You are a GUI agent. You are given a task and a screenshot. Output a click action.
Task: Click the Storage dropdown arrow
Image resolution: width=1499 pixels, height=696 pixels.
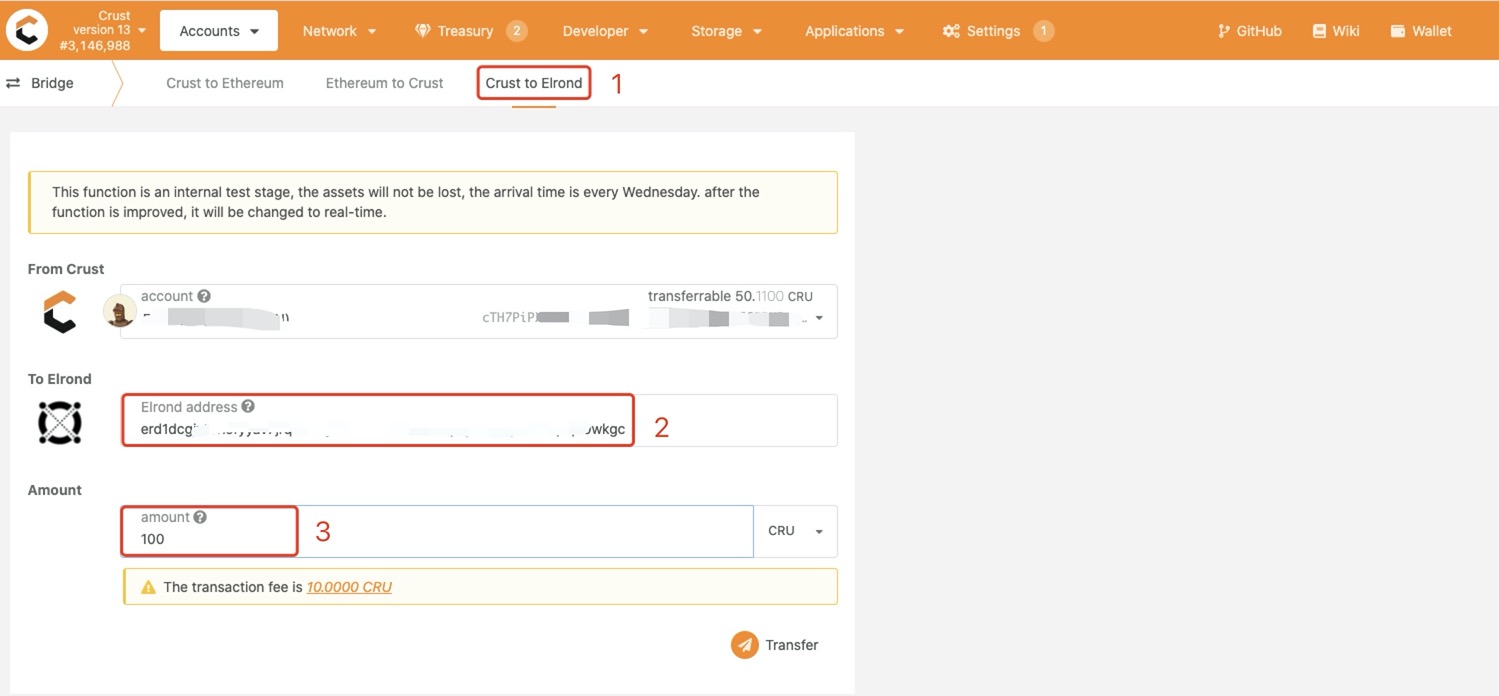[x=757, y=32]
